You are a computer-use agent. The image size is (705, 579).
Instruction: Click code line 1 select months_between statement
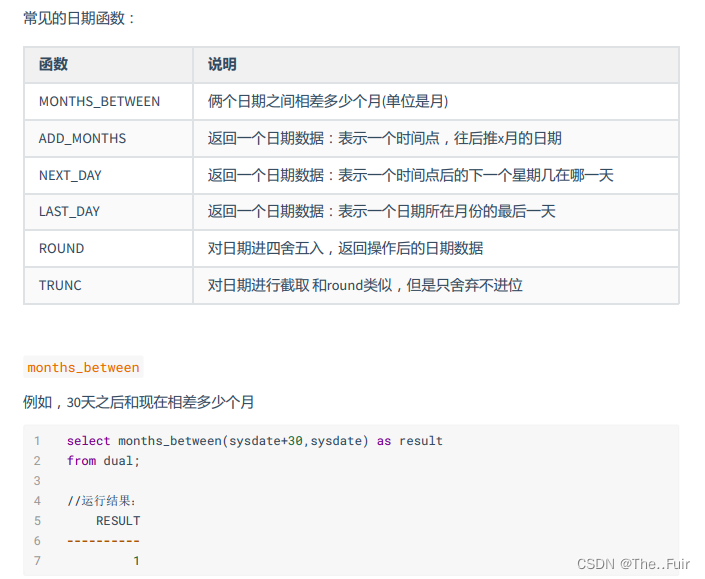coord(254,441)
